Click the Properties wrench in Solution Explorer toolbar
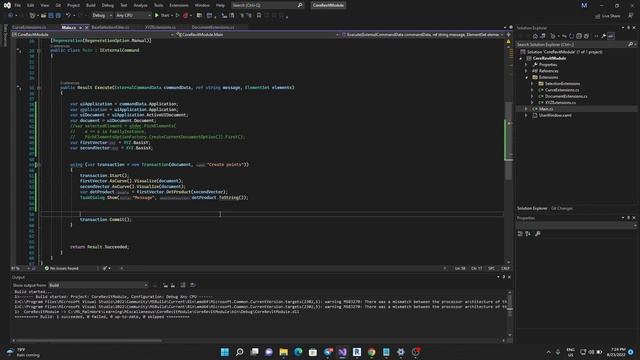 point(603,36)
